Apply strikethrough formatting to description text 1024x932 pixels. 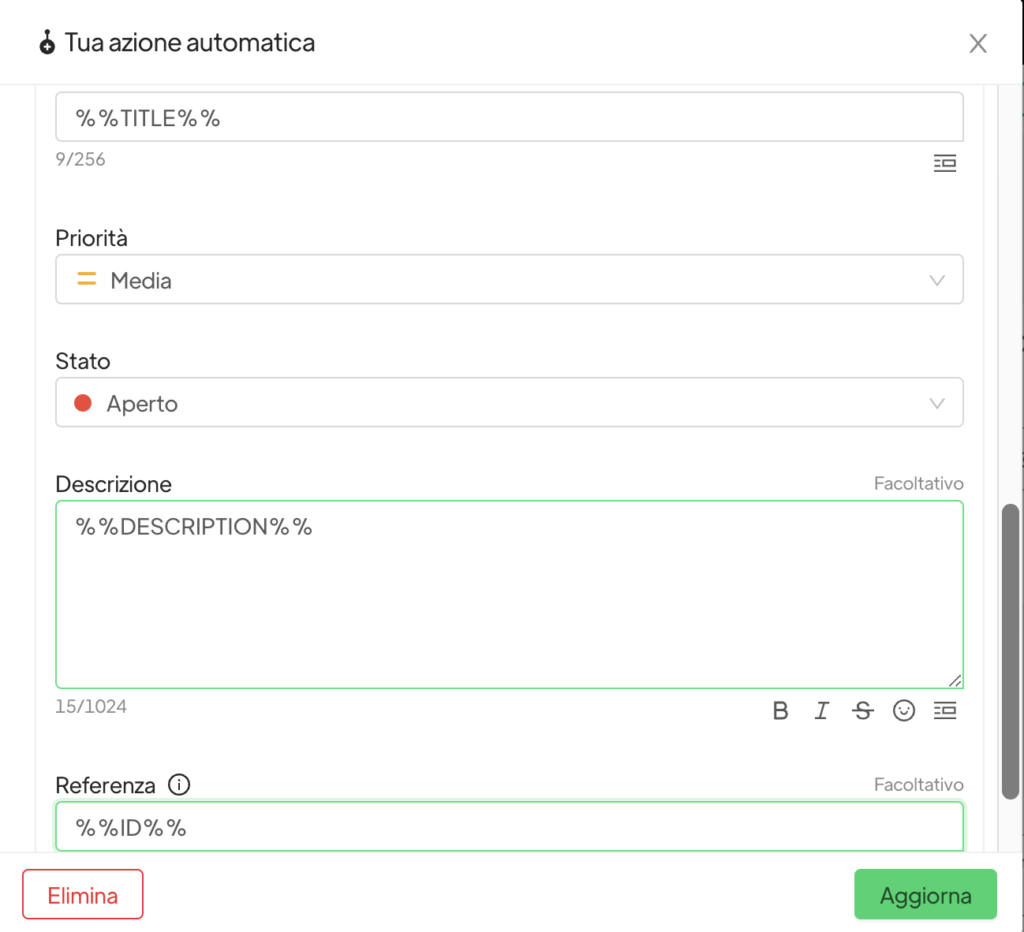click(862, 711)
